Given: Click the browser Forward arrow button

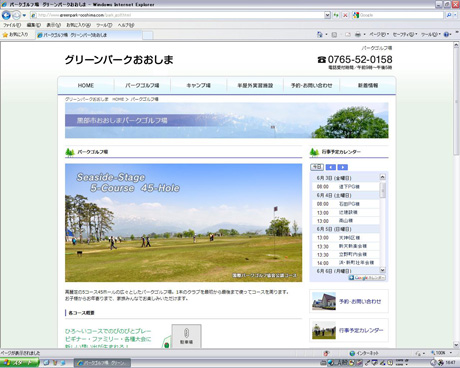Looking at the screenshot, I should coord(16,15).
